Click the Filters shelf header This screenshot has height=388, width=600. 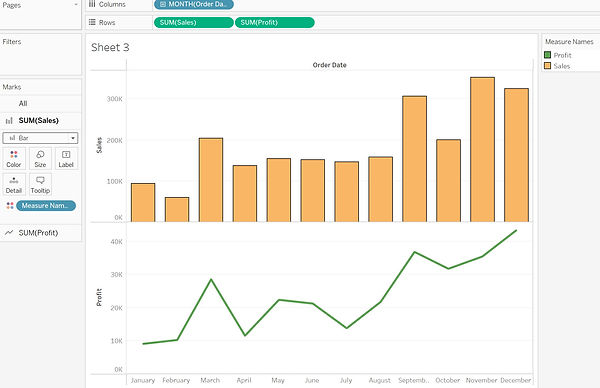(x=12, y=42)
